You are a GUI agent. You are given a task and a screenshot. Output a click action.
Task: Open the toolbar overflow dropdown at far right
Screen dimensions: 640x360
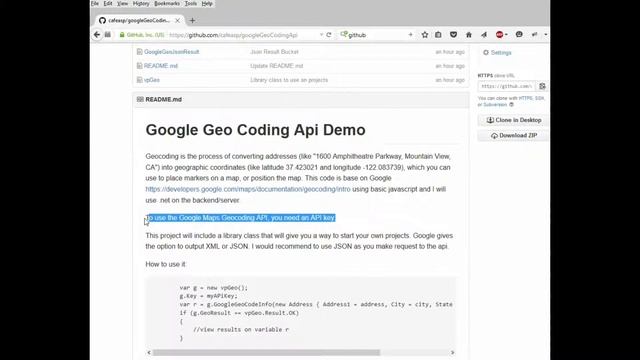pos(546,35)
